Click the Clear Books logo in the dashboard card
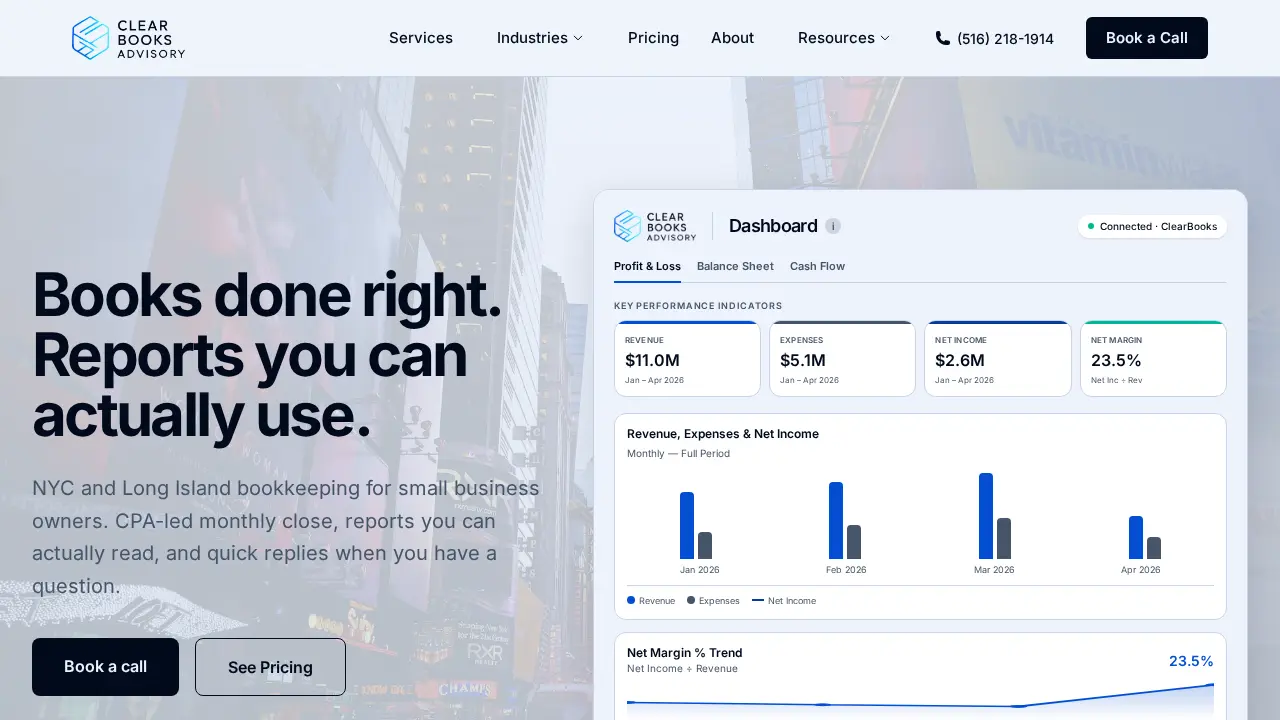Image resolution: width=1280 pixels, height=720 pixels. point(655,226)
